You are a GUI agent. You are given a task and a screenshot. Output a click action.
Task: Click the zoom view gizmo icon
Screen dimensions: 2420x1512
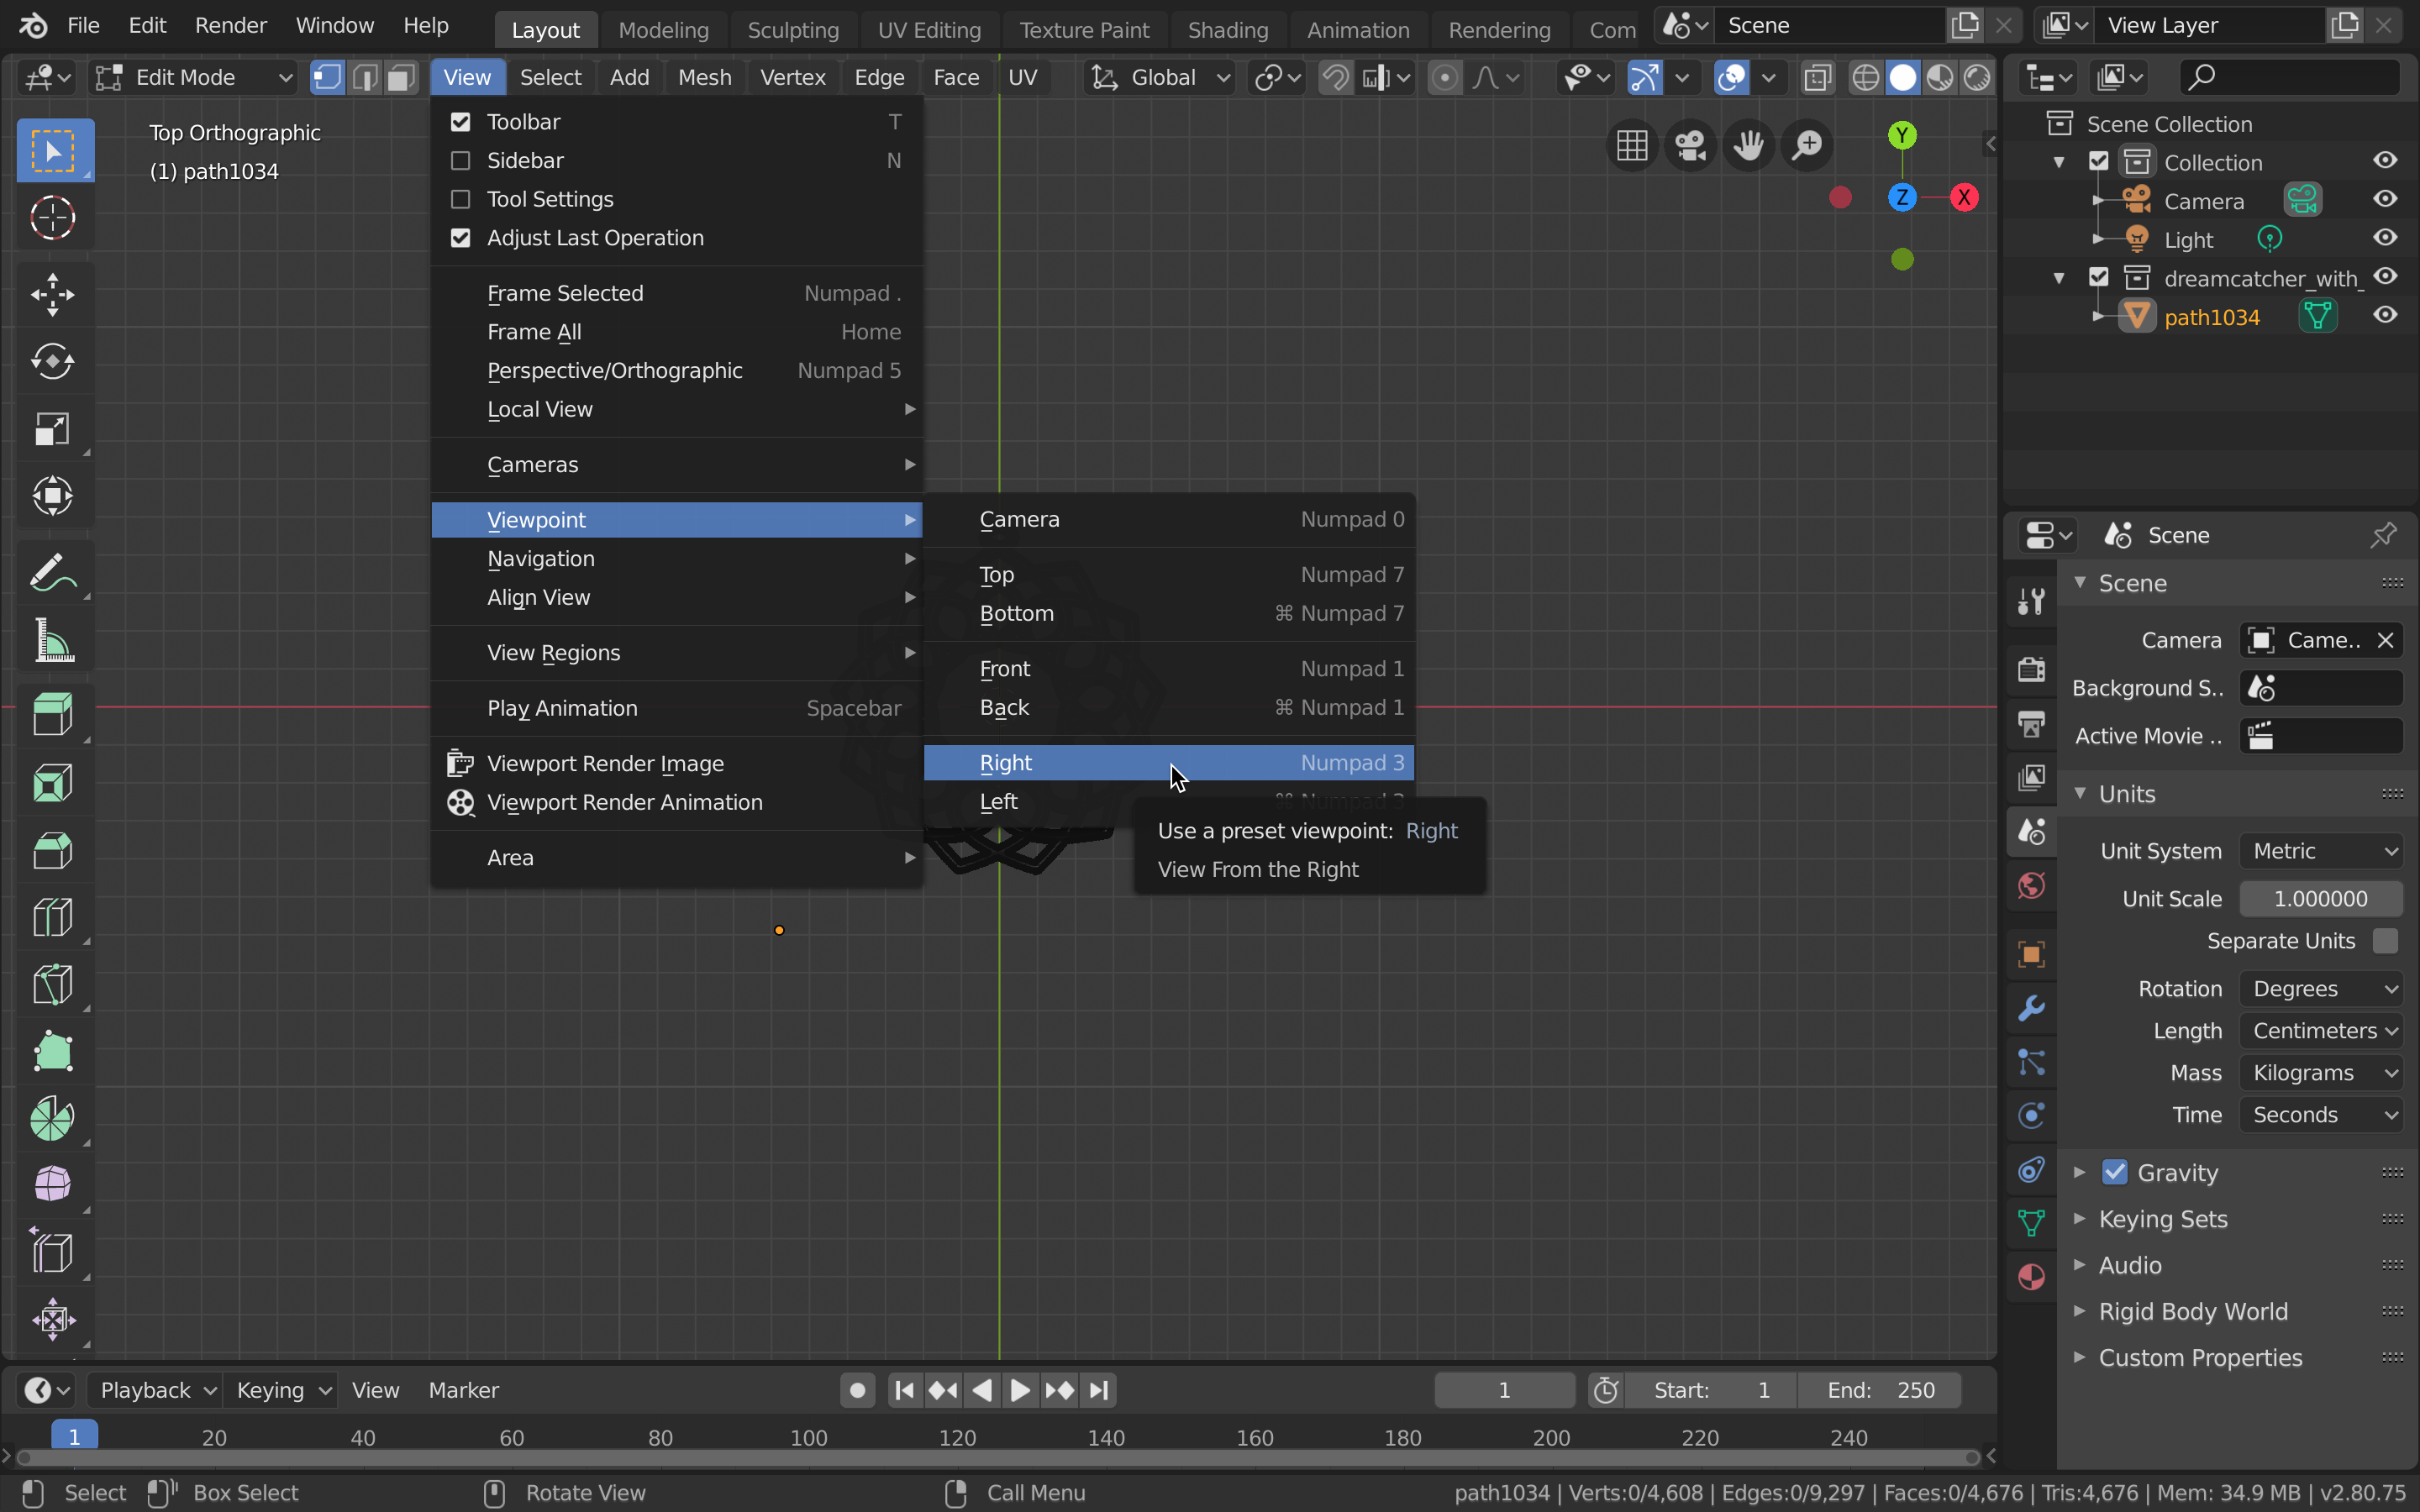pyautogui.click(x=1807, y=146)
